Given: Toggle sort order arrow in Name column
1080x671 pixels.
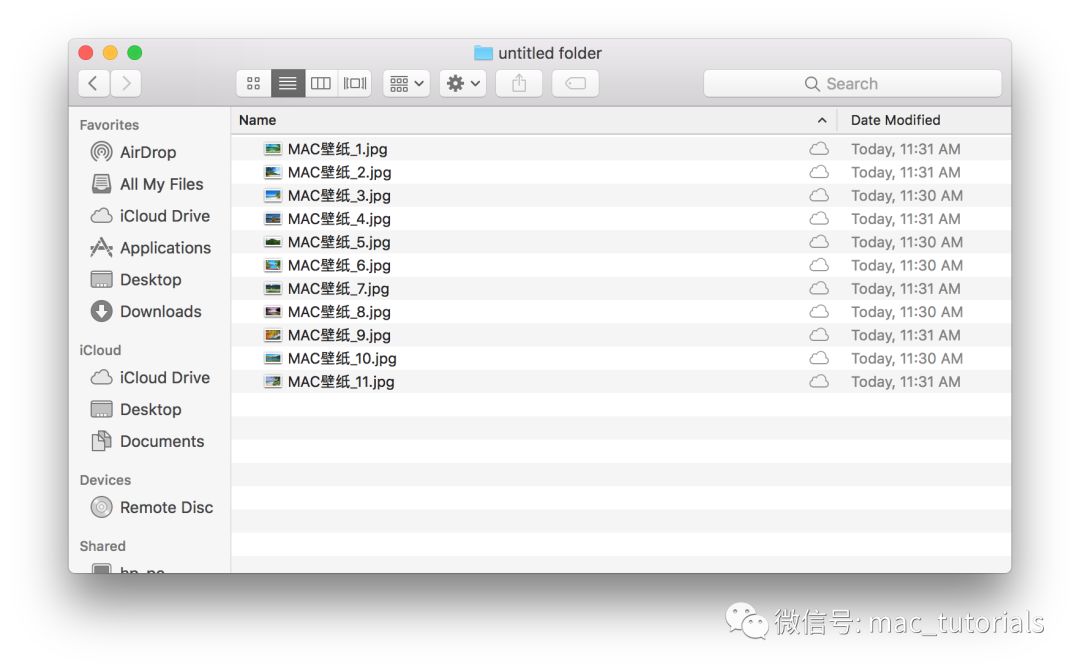Looking at the screenshot, I should click(822, 121).
